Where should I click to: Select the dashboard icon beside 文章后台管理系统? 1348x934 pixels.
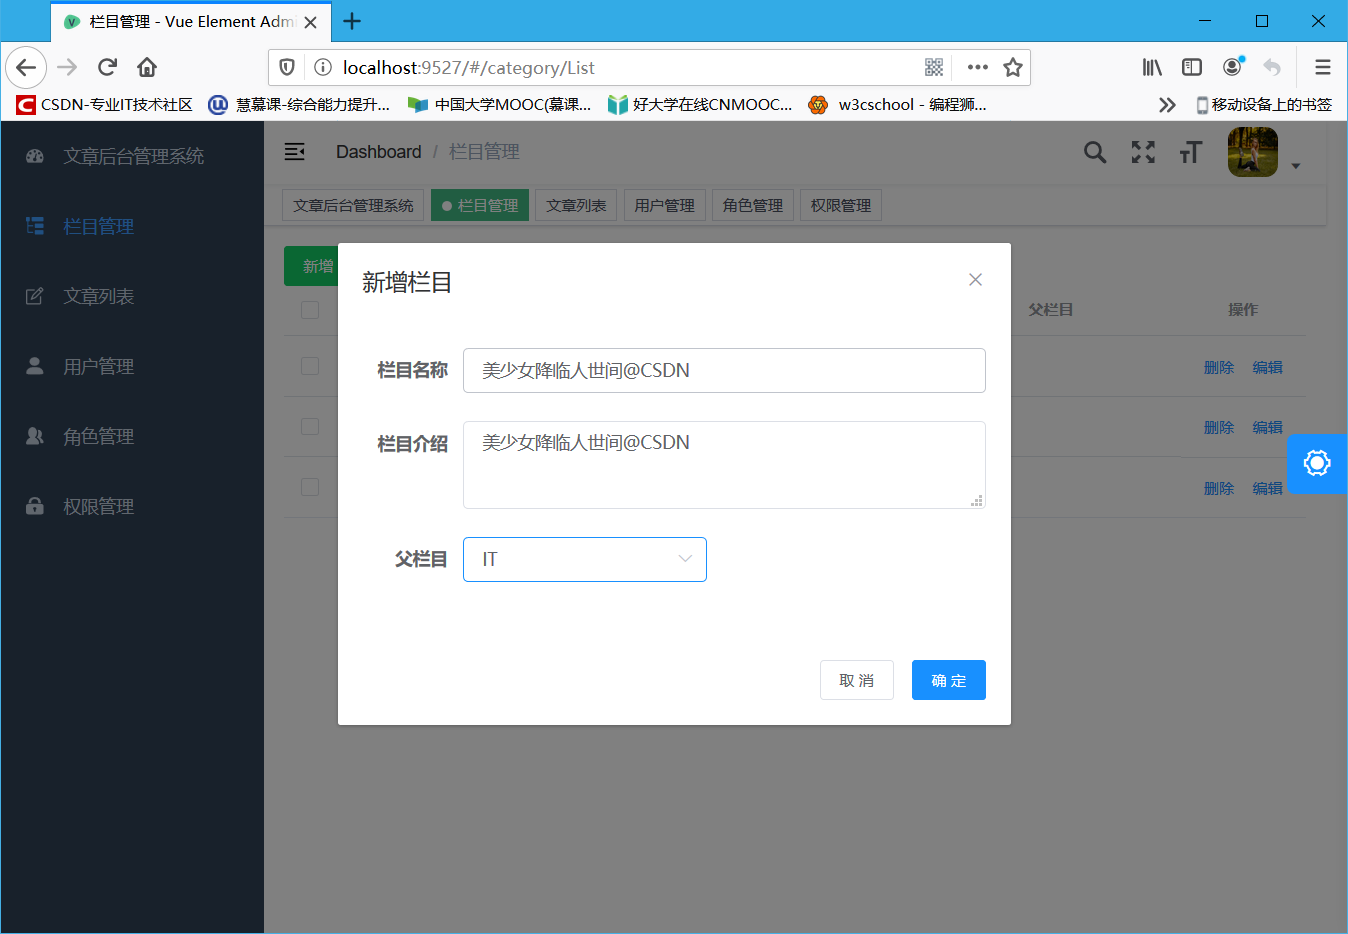click(36, 156)
